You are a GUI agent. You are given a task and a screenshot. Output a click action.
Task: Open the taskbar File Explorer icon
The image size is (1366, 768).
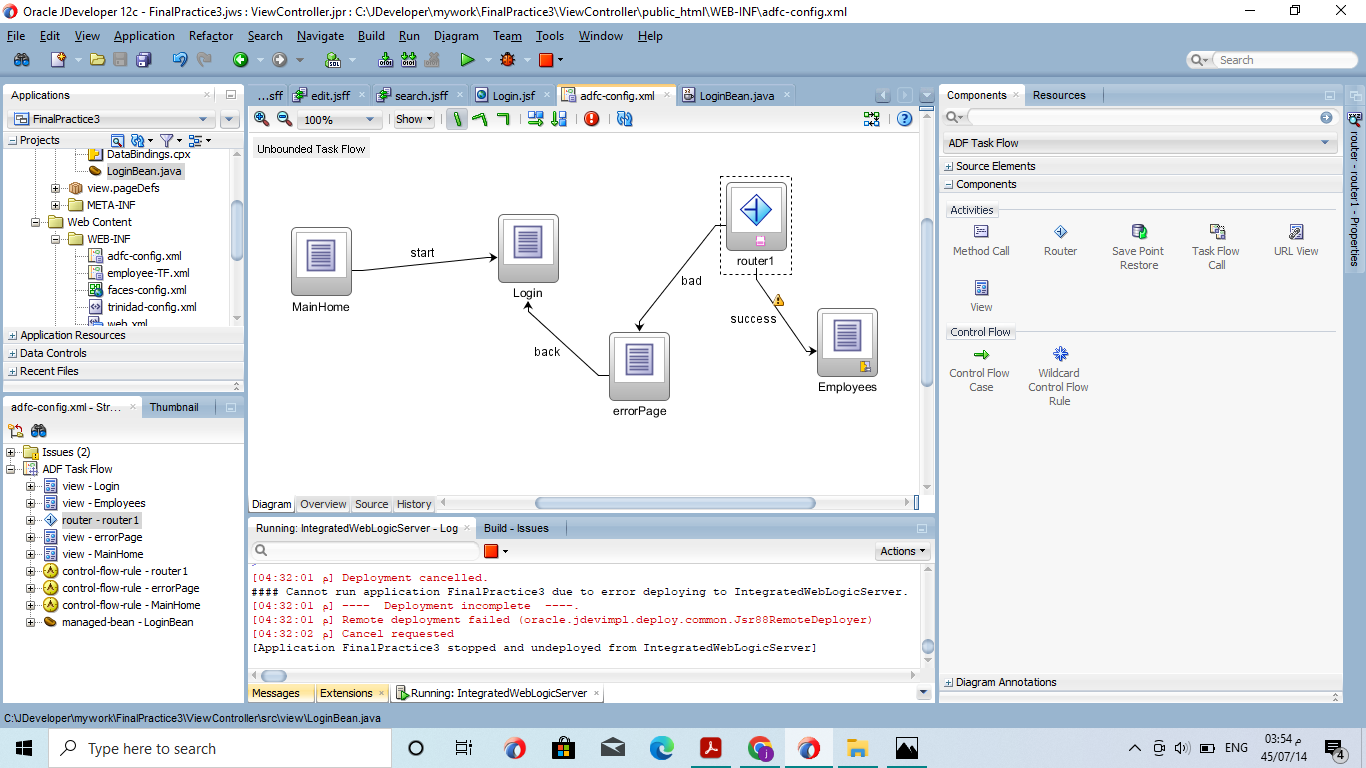857,748
